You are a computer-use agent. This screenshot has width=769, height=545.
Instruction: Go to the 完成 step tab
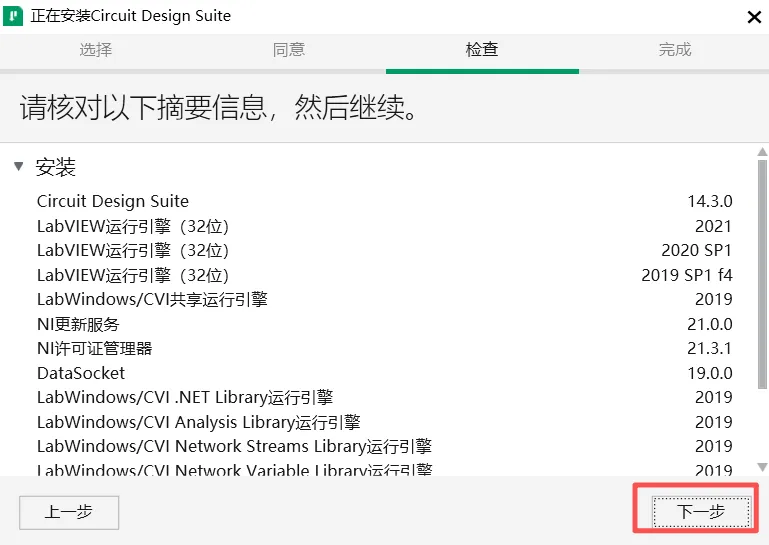[x=675, y=50]
